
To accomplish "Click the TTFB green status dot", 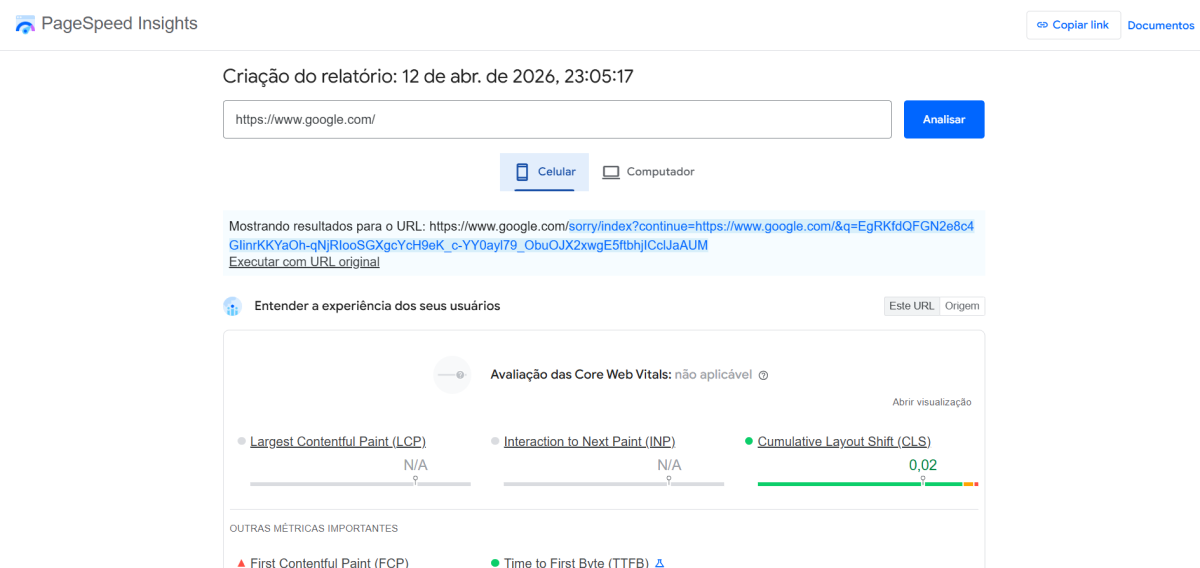I will click(x=495, y=563).
